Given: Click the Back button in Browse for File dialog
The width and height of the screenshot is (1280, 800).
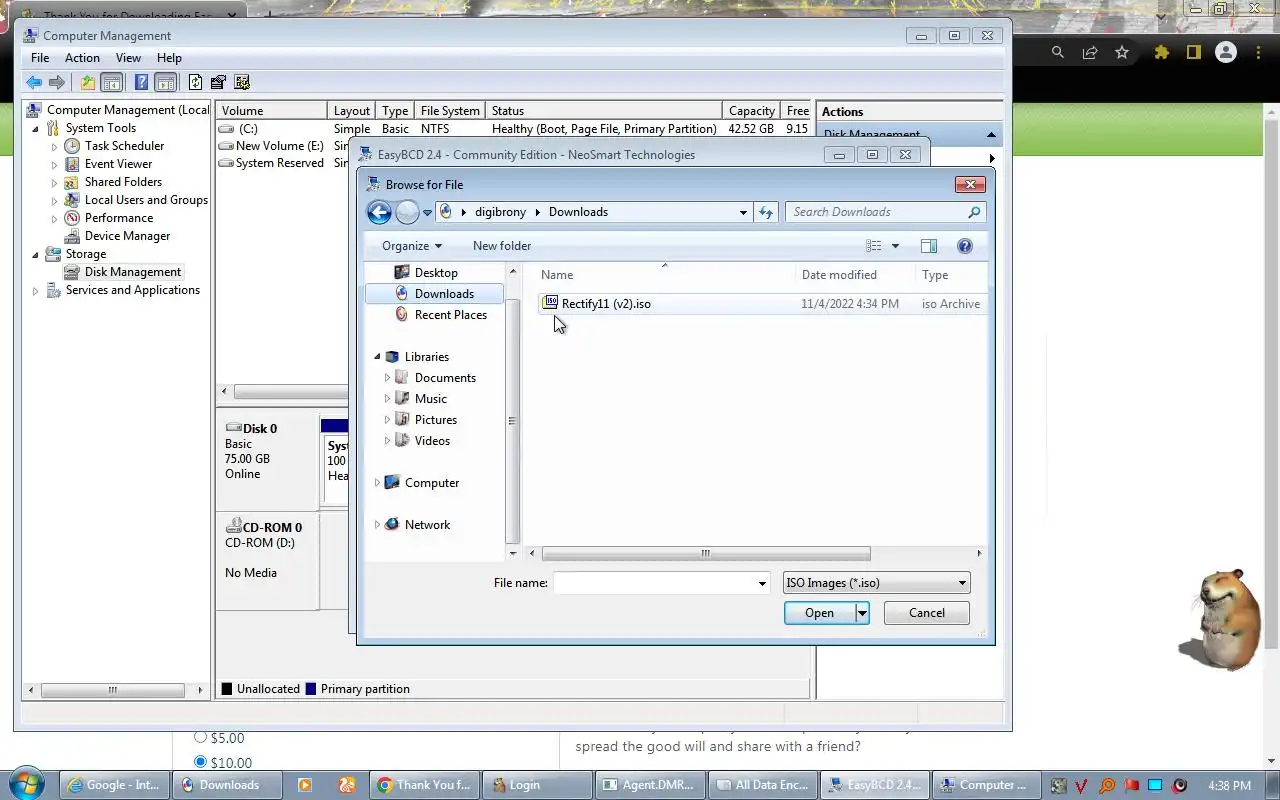Looking at the screenshot, I should coord(379,212).
